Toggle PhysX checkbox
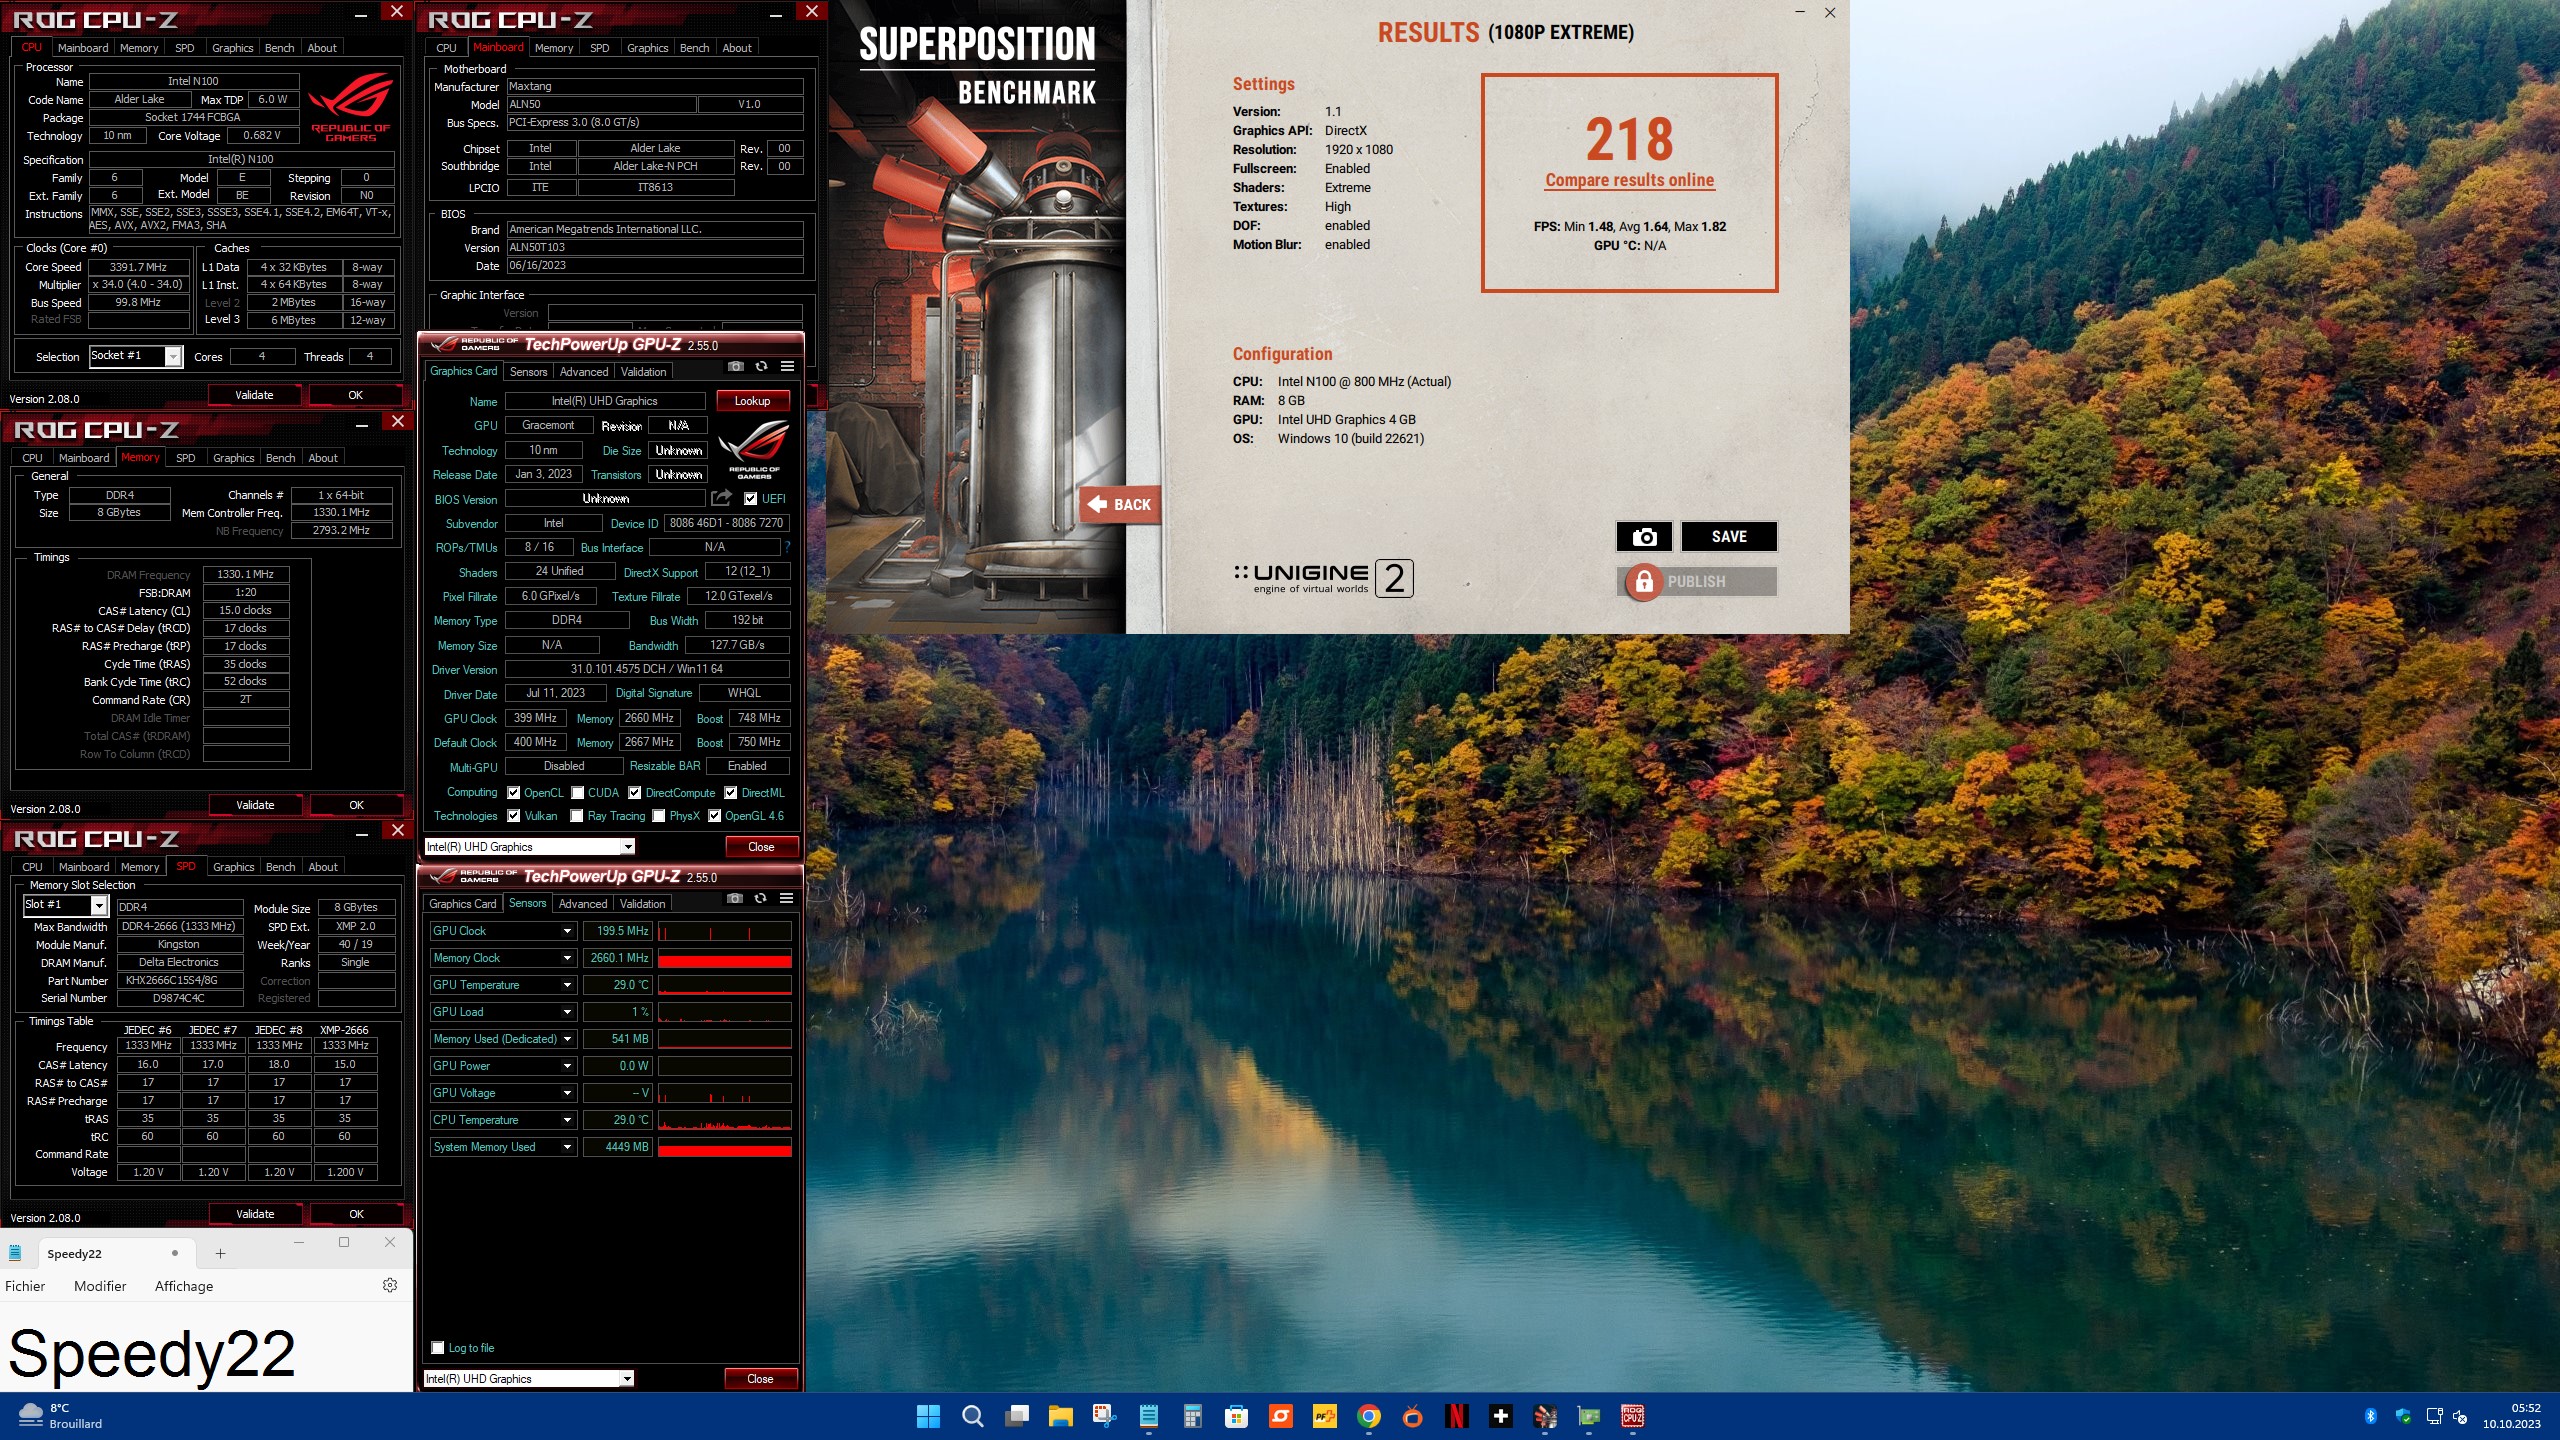The width and height of the screenshot is (2560, 1440). [659, 816]
